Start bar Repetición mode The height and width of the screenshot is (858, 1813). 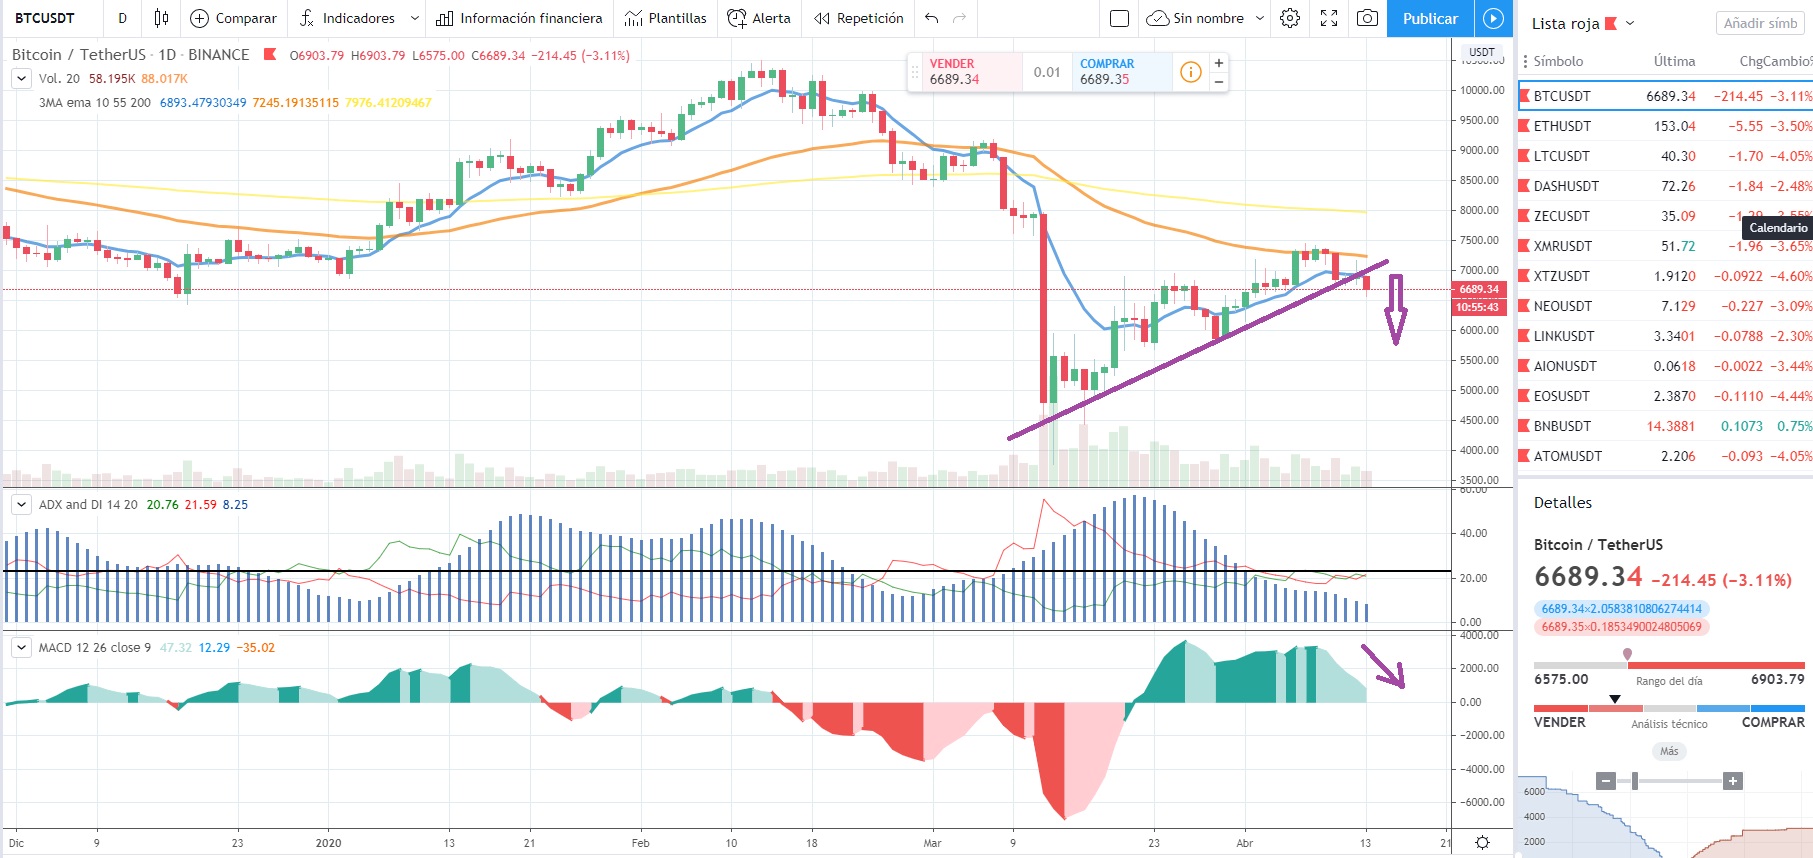click(858, 18)
